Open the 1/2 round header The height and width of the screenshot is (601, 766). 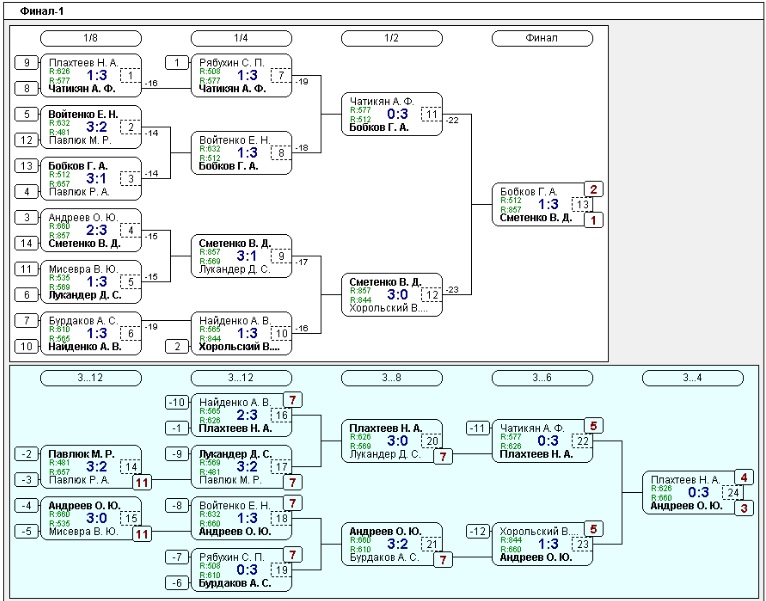[392, 38]
